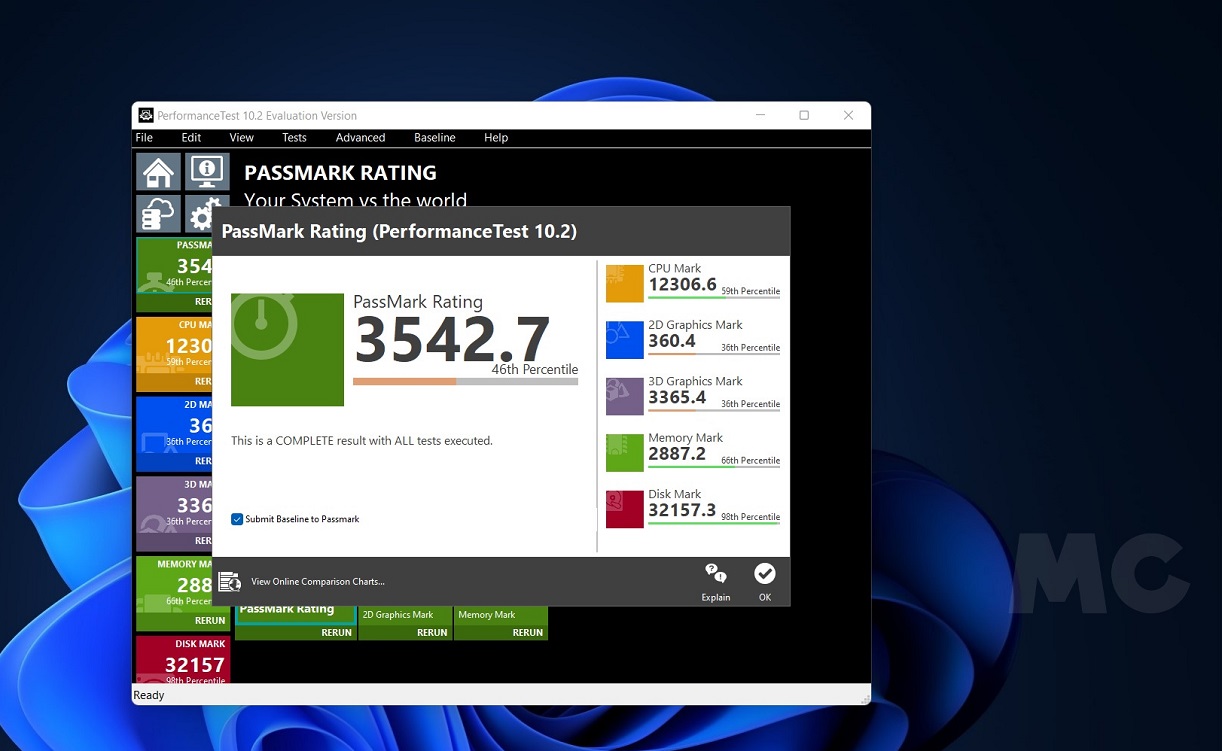Rerun the Memory Mark bottom tile
Screen dimensions: 1222x751
[x=527, y=632]
